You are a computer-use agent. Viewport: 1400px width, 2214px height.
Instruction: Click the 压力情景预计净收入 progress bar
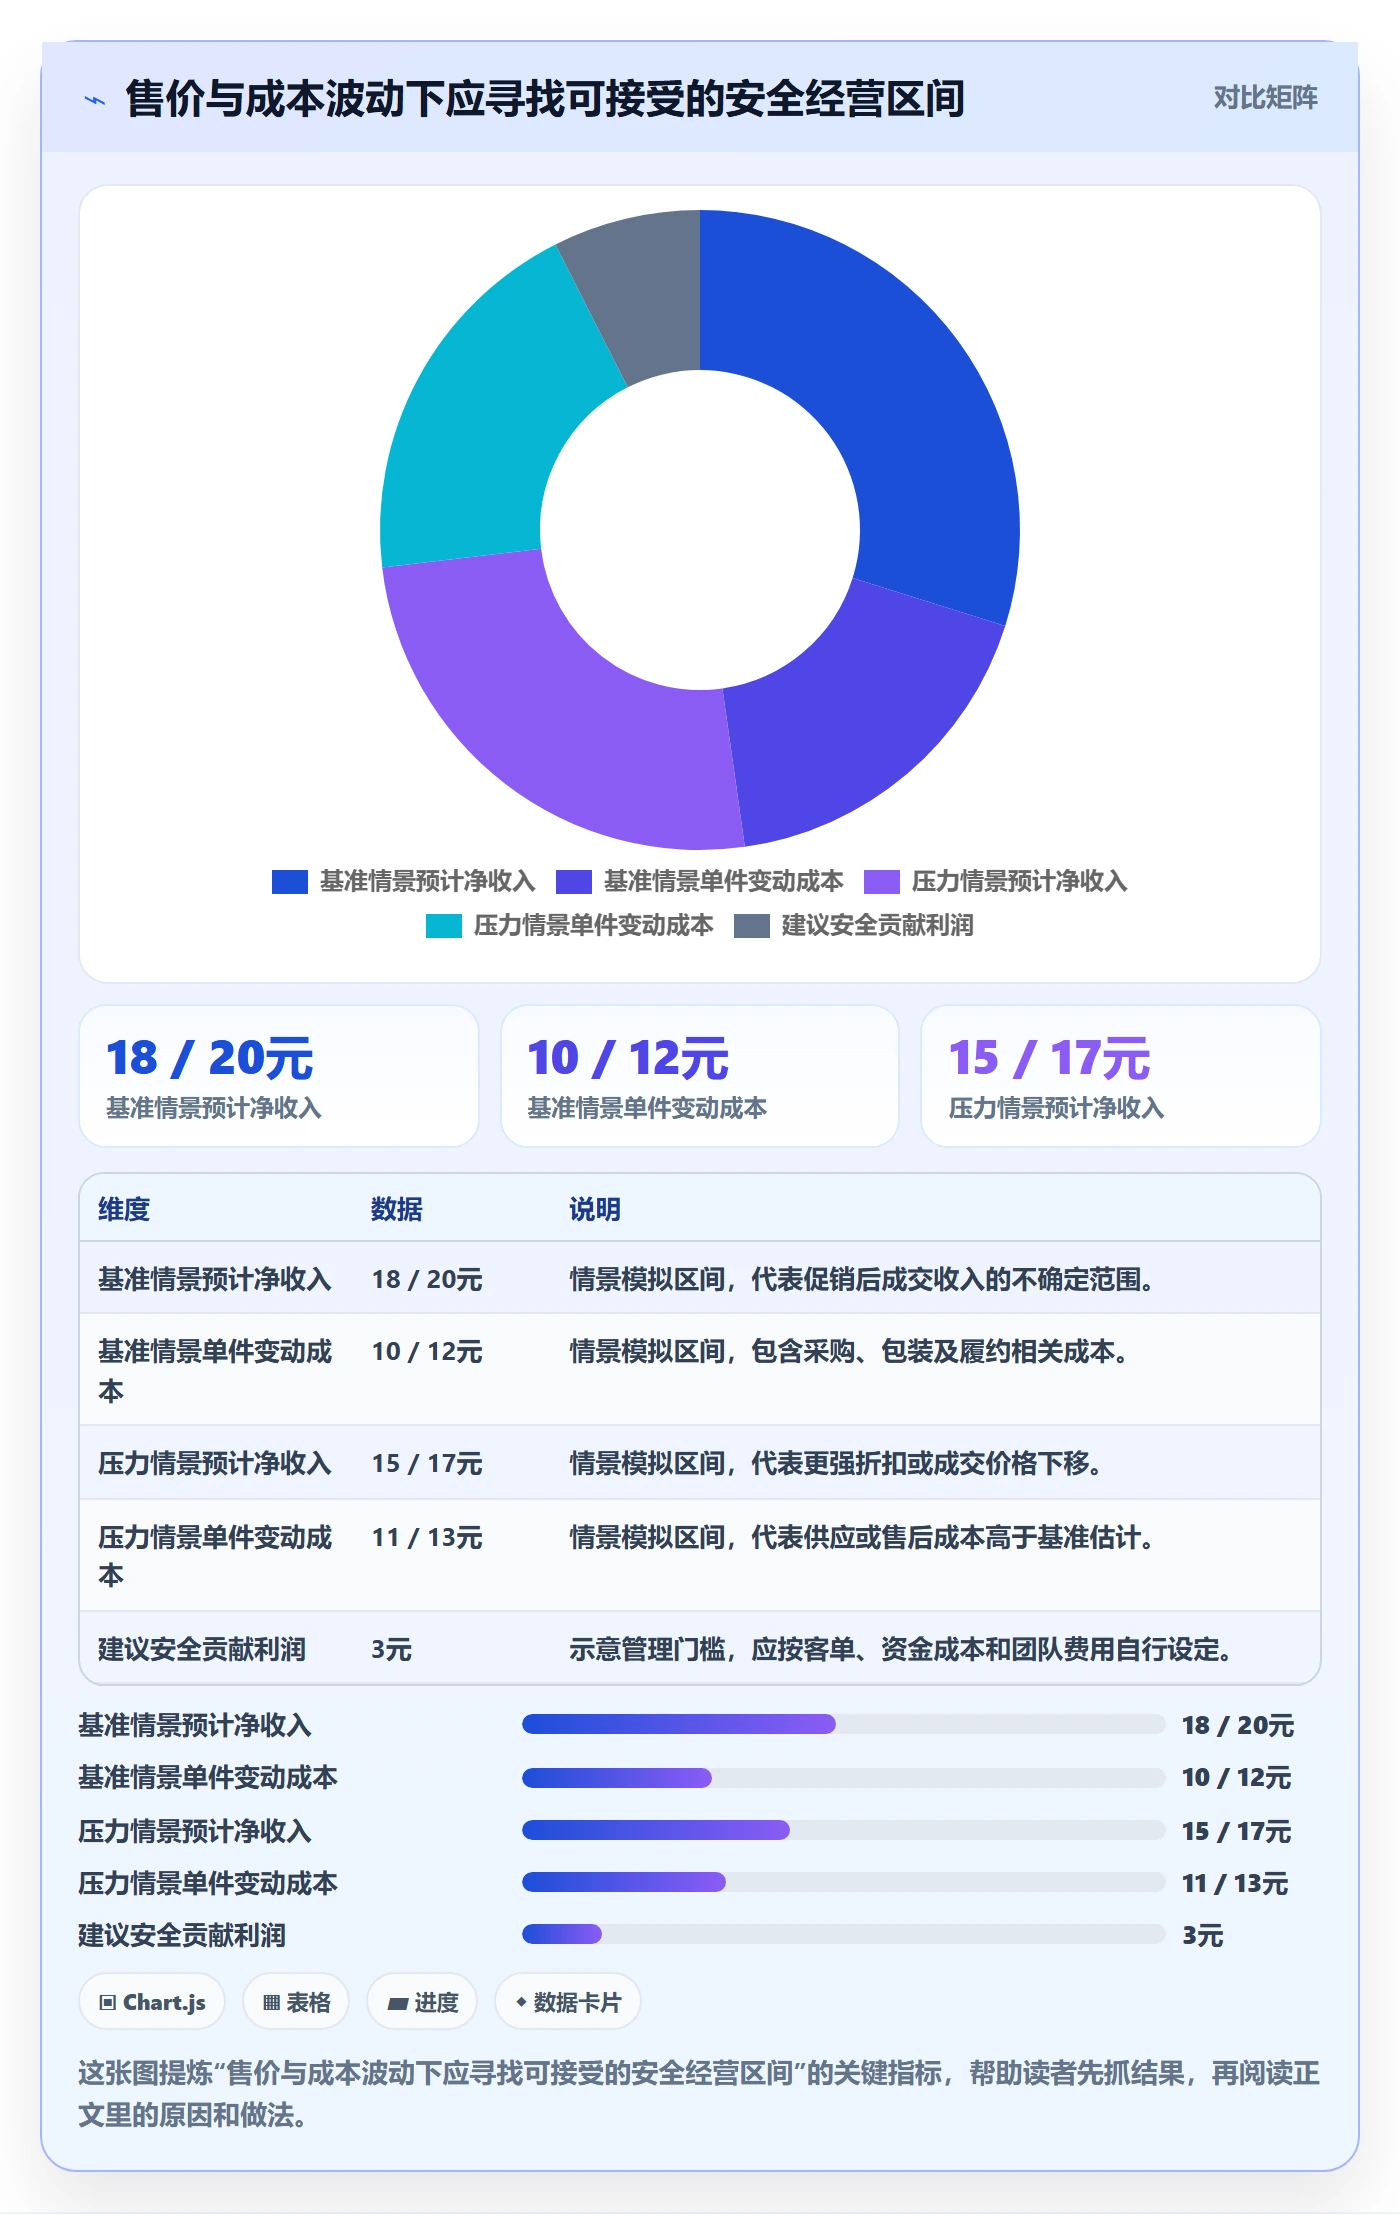844,1830
